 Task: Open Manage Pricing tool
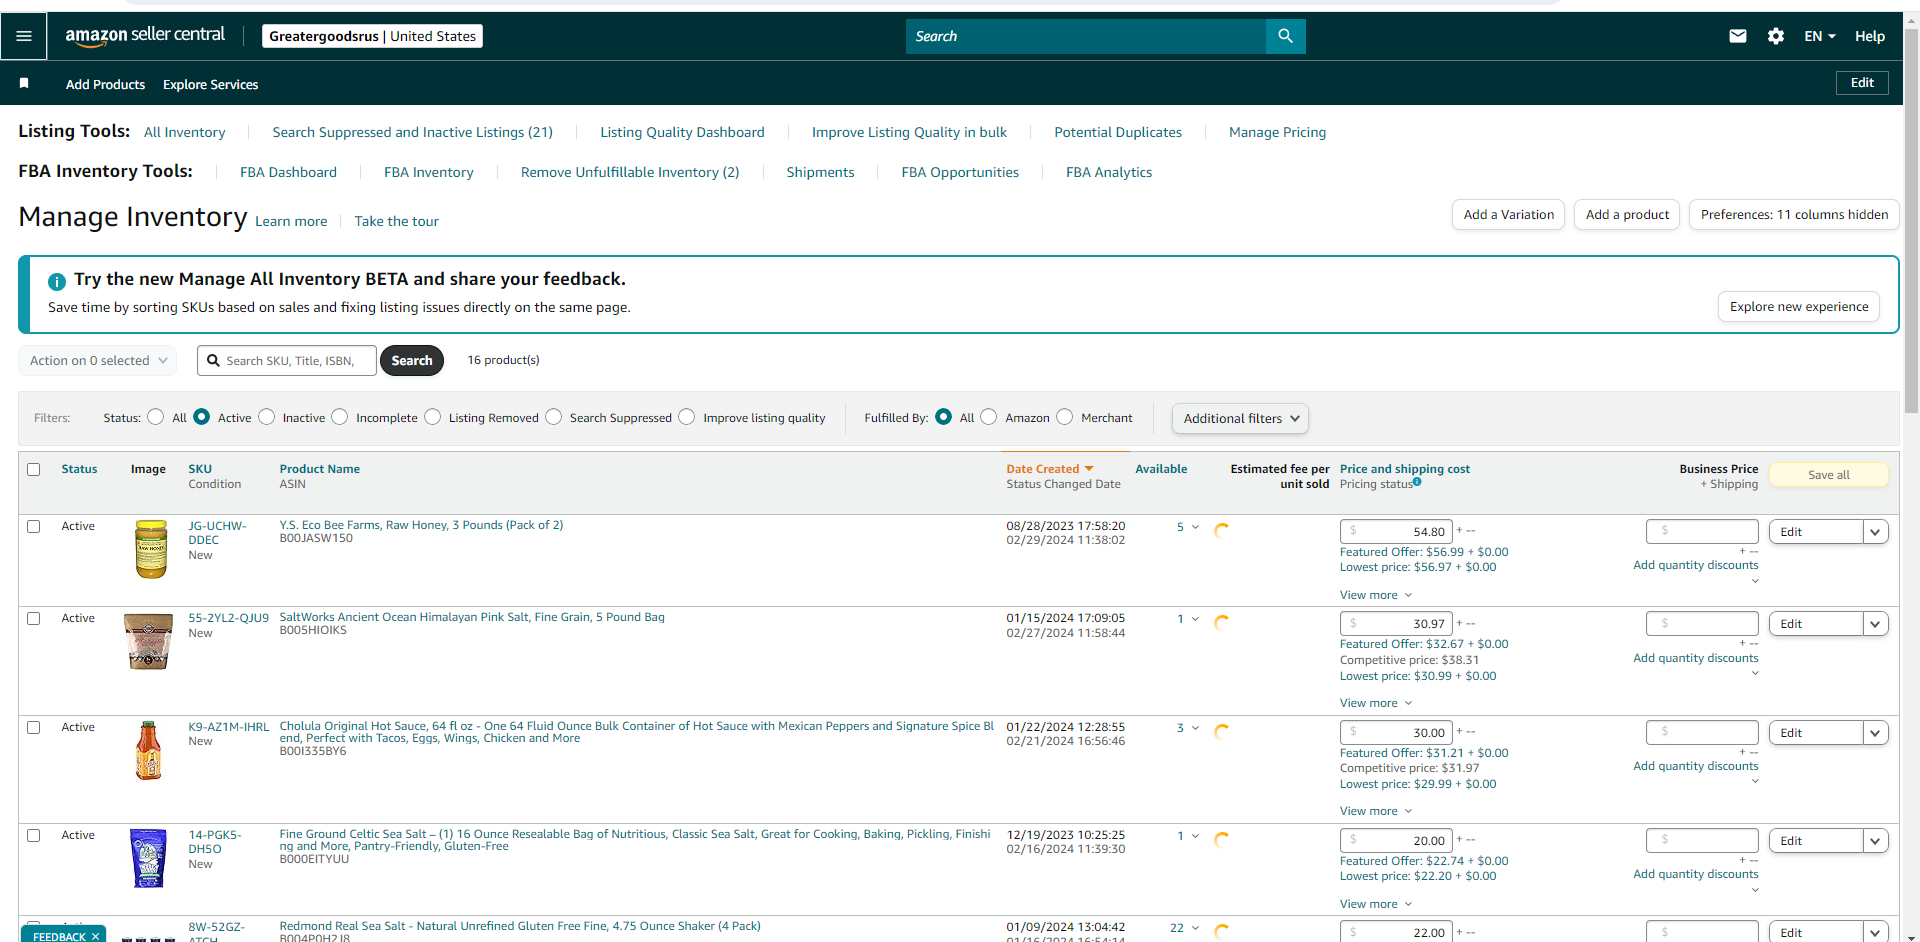coord(1277,132)
